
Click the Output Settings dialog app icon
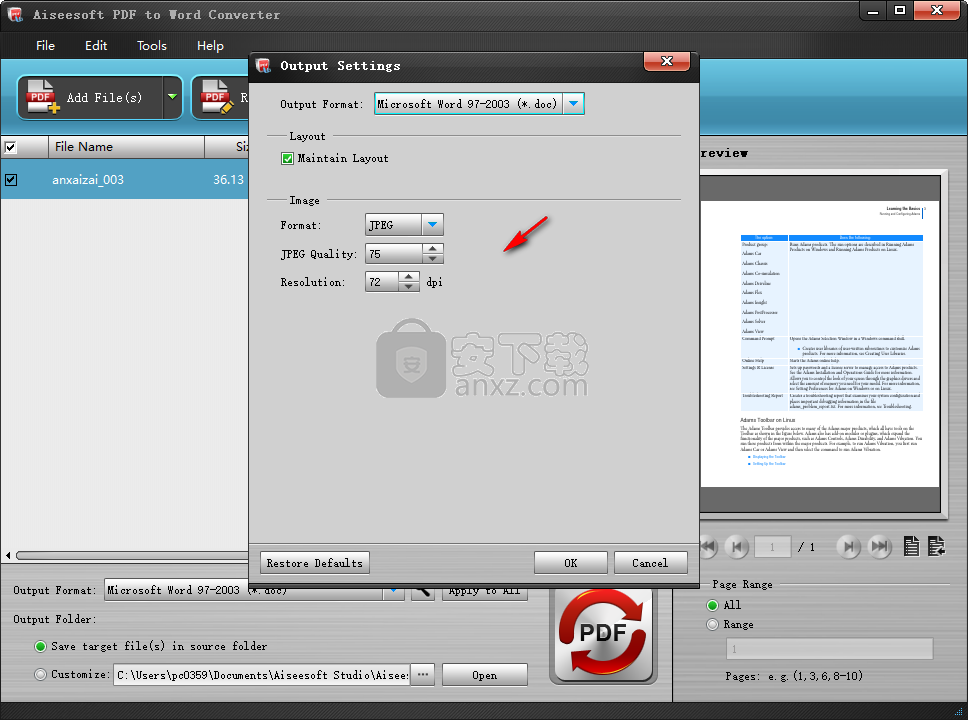264,65
